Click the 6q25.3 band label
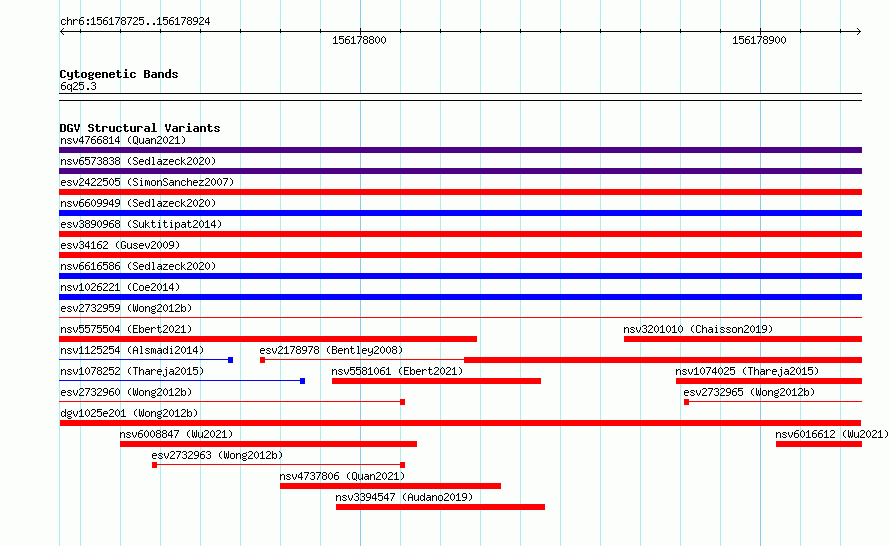This screenshot has height=546, width=890. (x=78, y=86)
